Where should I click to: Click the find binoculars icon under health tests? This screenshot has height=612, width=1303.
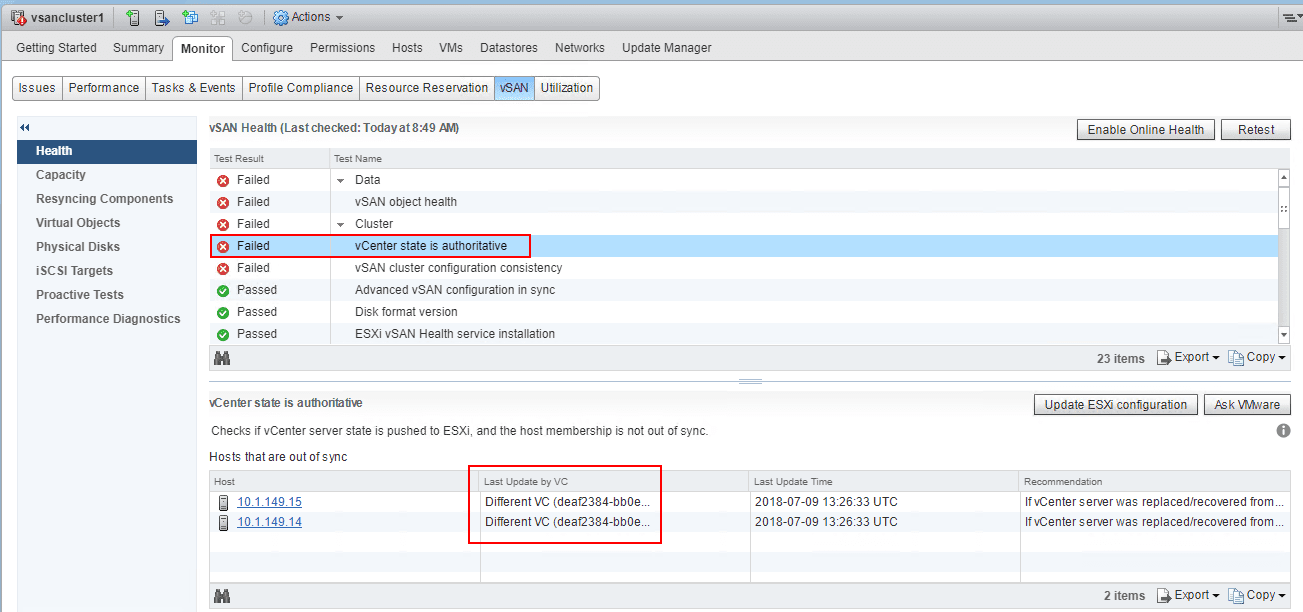click(222, 358)
